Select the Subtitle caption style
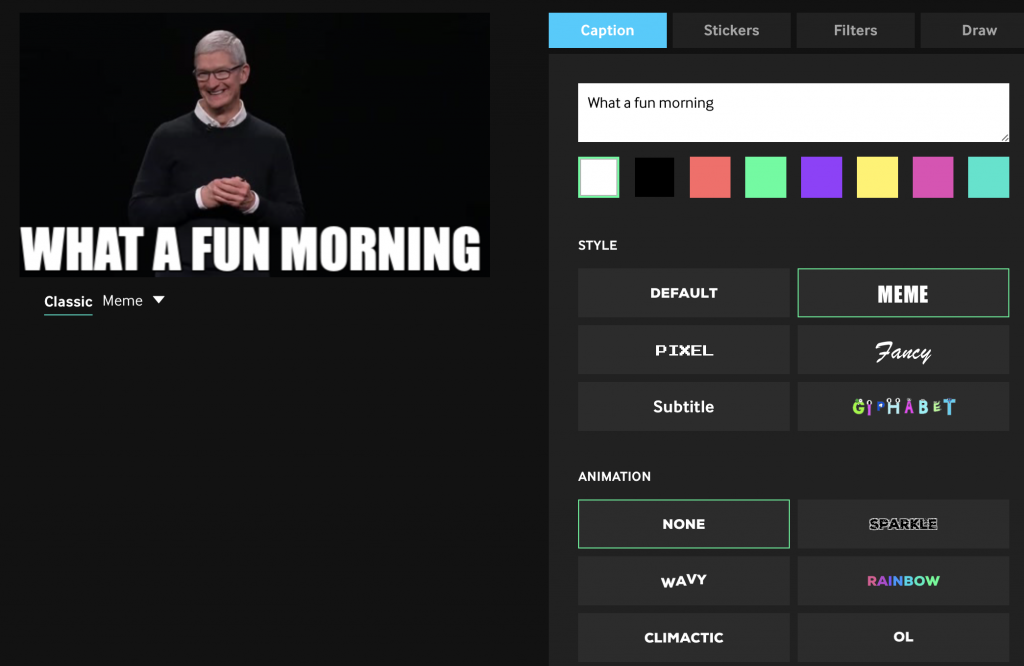 683,407
